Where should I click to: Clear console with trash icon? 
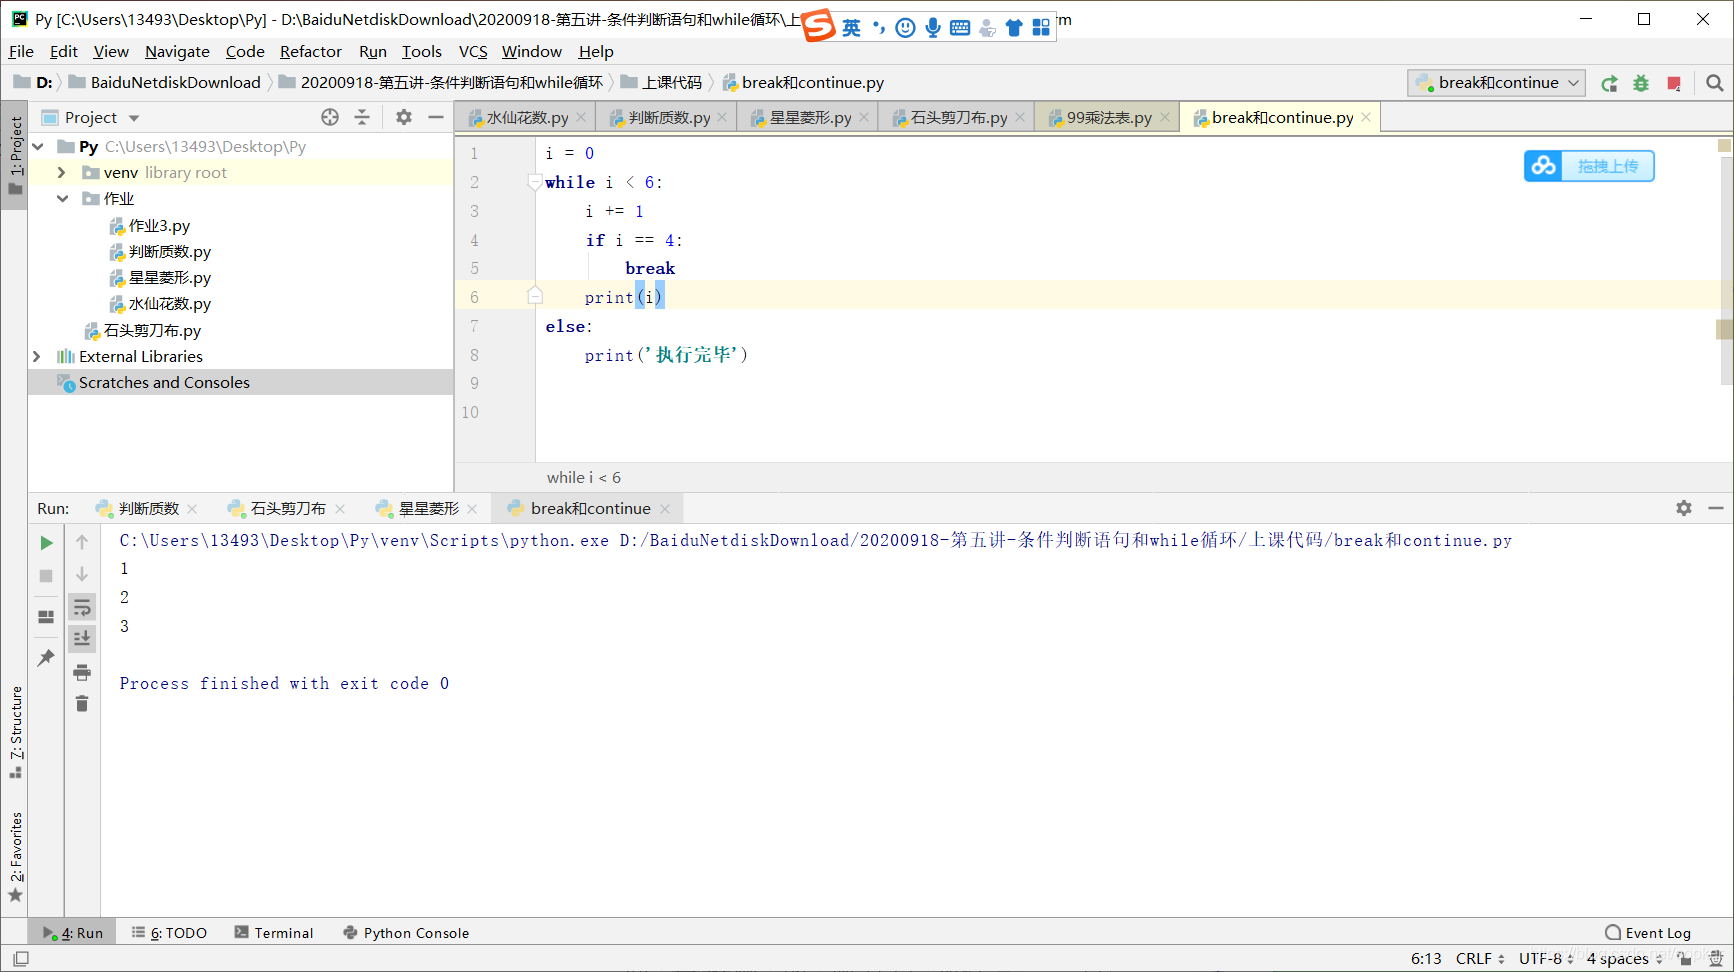(82, 704)
